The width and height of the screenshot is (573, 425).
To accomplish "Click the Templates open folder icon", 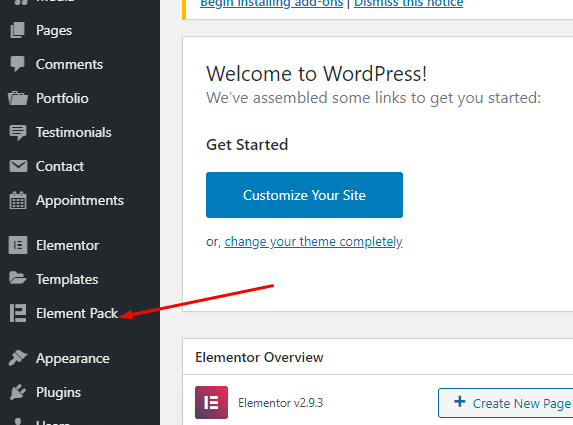I will tap(18, 278).
